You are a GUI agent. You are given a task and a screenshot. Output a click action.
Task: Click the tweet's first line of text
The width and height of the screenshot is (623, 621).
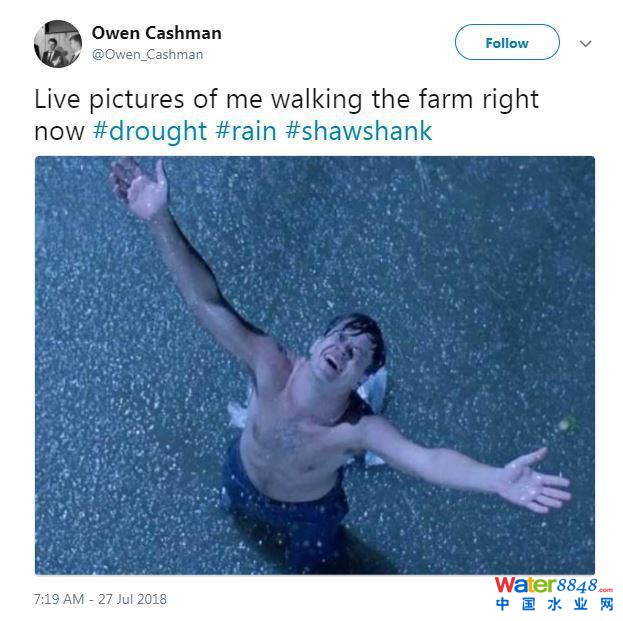[x=286, y=99]
